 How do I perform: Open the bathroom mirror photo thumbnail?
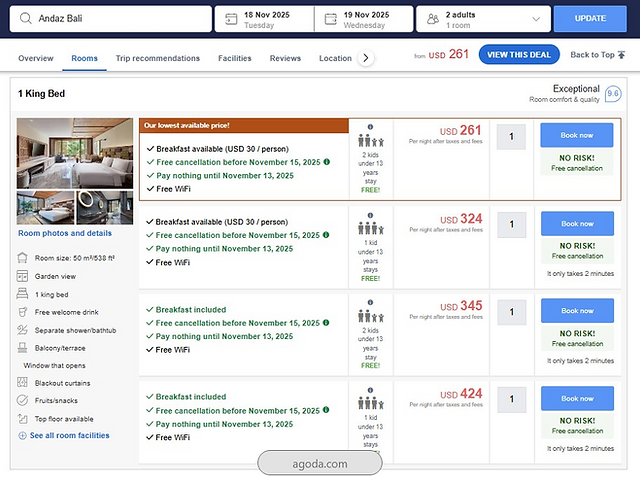point(105,207)
